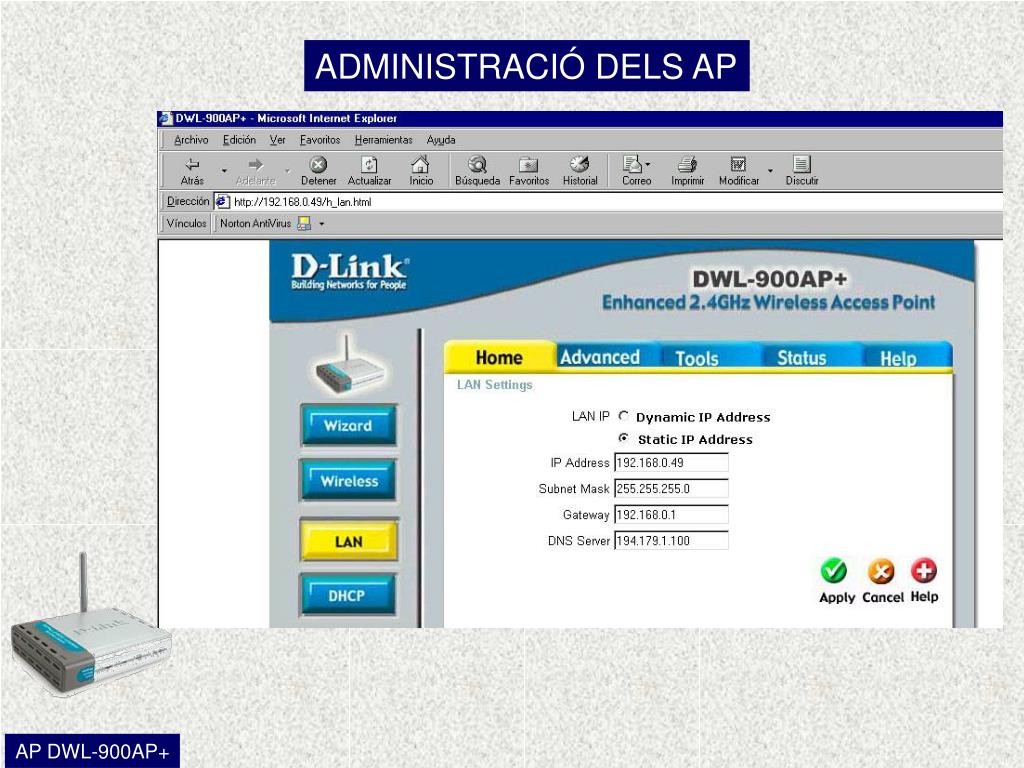Click the Gateway input field
The height and width of the screenshot is (768, 1024).
coord(671,515)
